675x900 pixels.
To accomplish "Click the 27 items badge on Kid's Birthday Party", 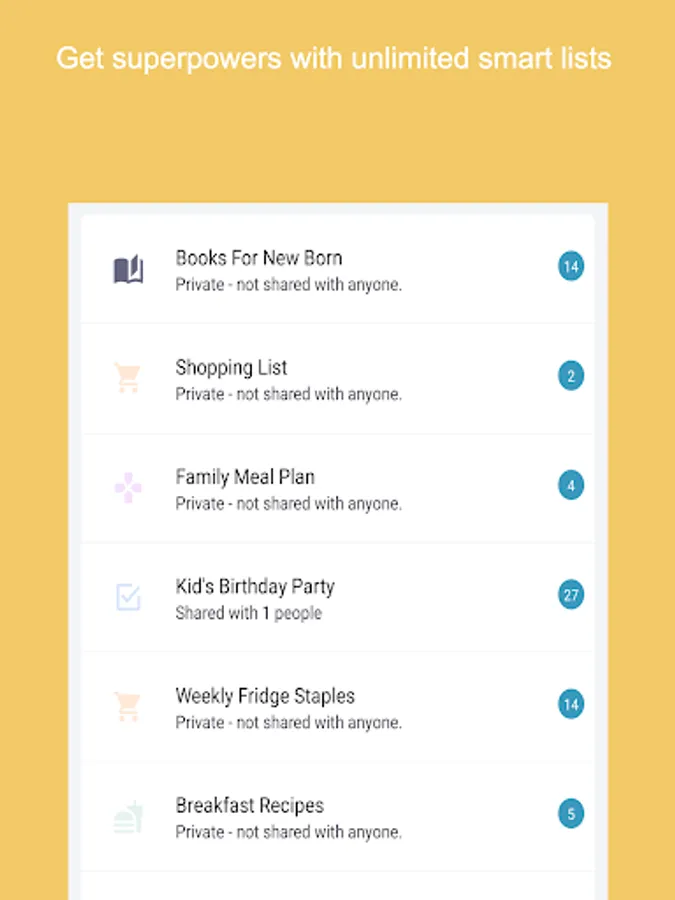I will click(571, 596).
